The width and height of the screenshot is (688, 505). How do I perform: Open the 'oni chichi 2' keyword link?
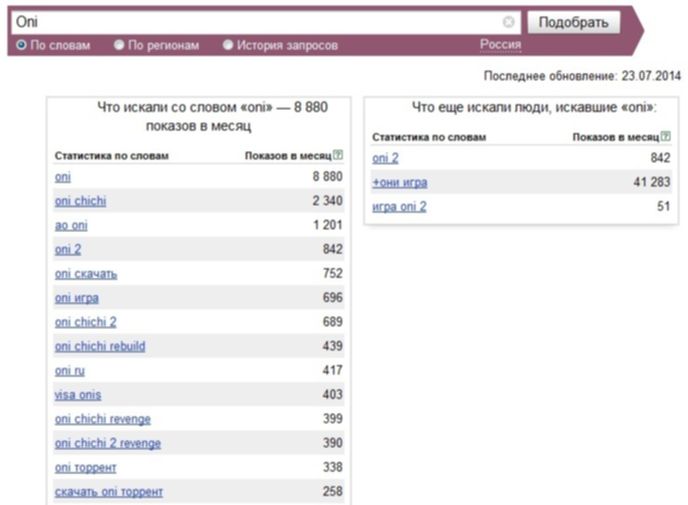point(86,322)
